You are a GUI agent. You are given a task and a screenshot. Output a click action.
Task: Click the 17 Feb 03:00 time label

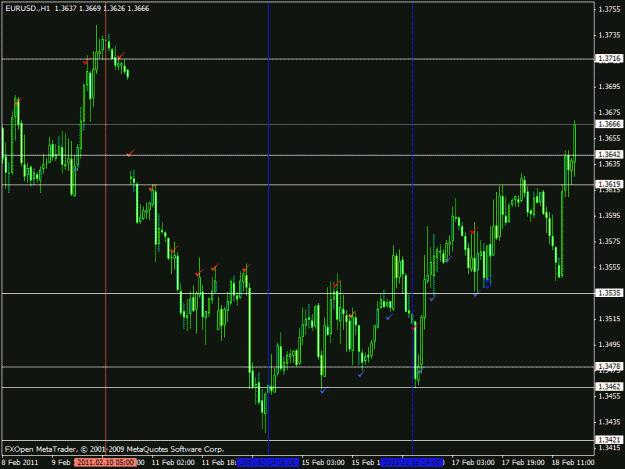473,462
